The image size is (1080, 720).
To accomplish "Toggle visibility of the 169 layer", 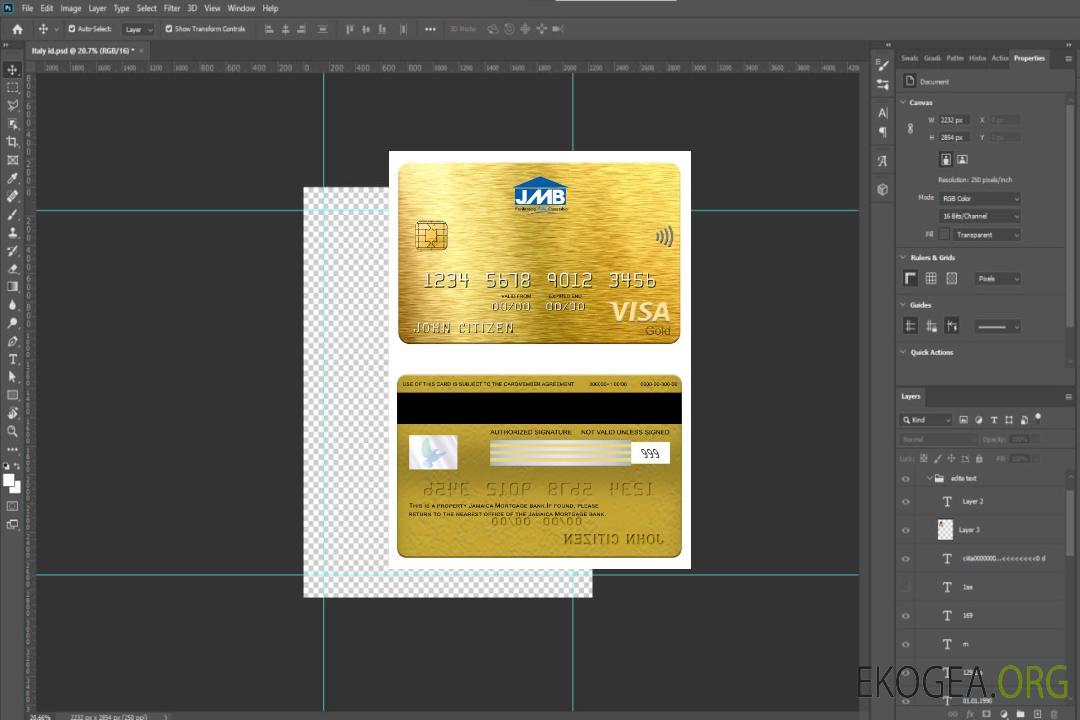I will pyautogui.click(x=906, y=616).
